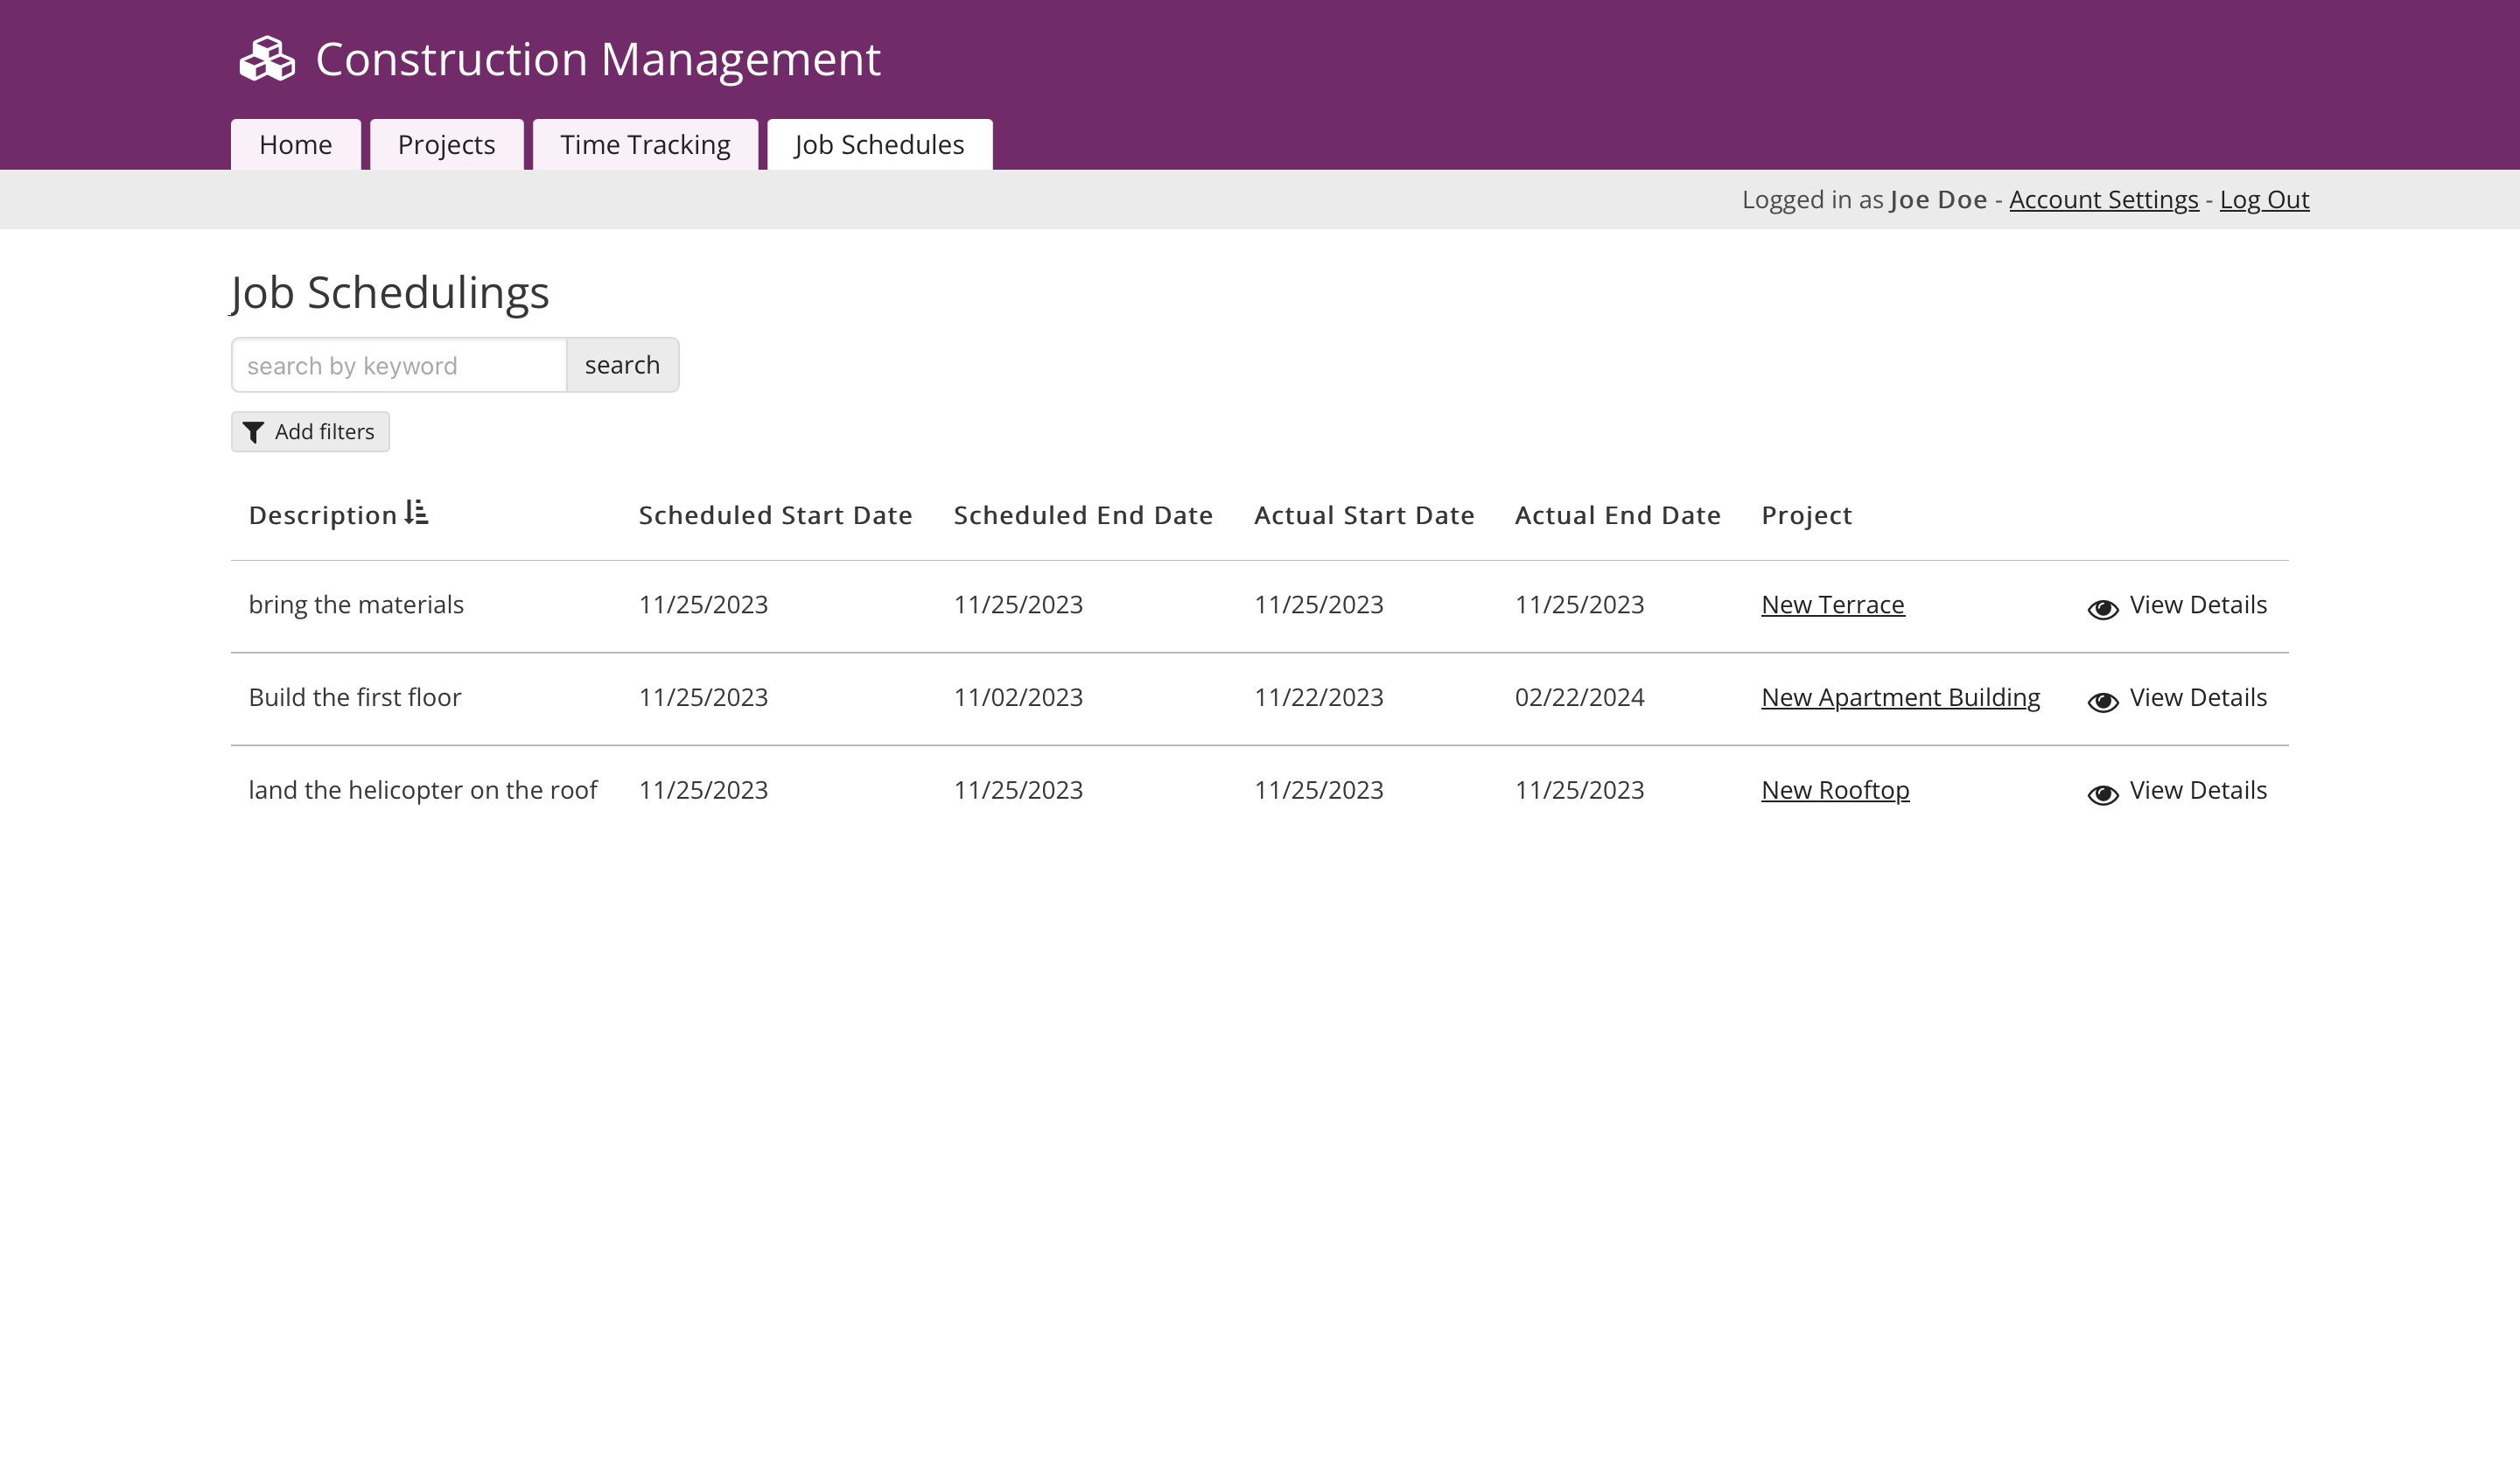
Task: Switch to the Home tab
Action: click(295, 144)
